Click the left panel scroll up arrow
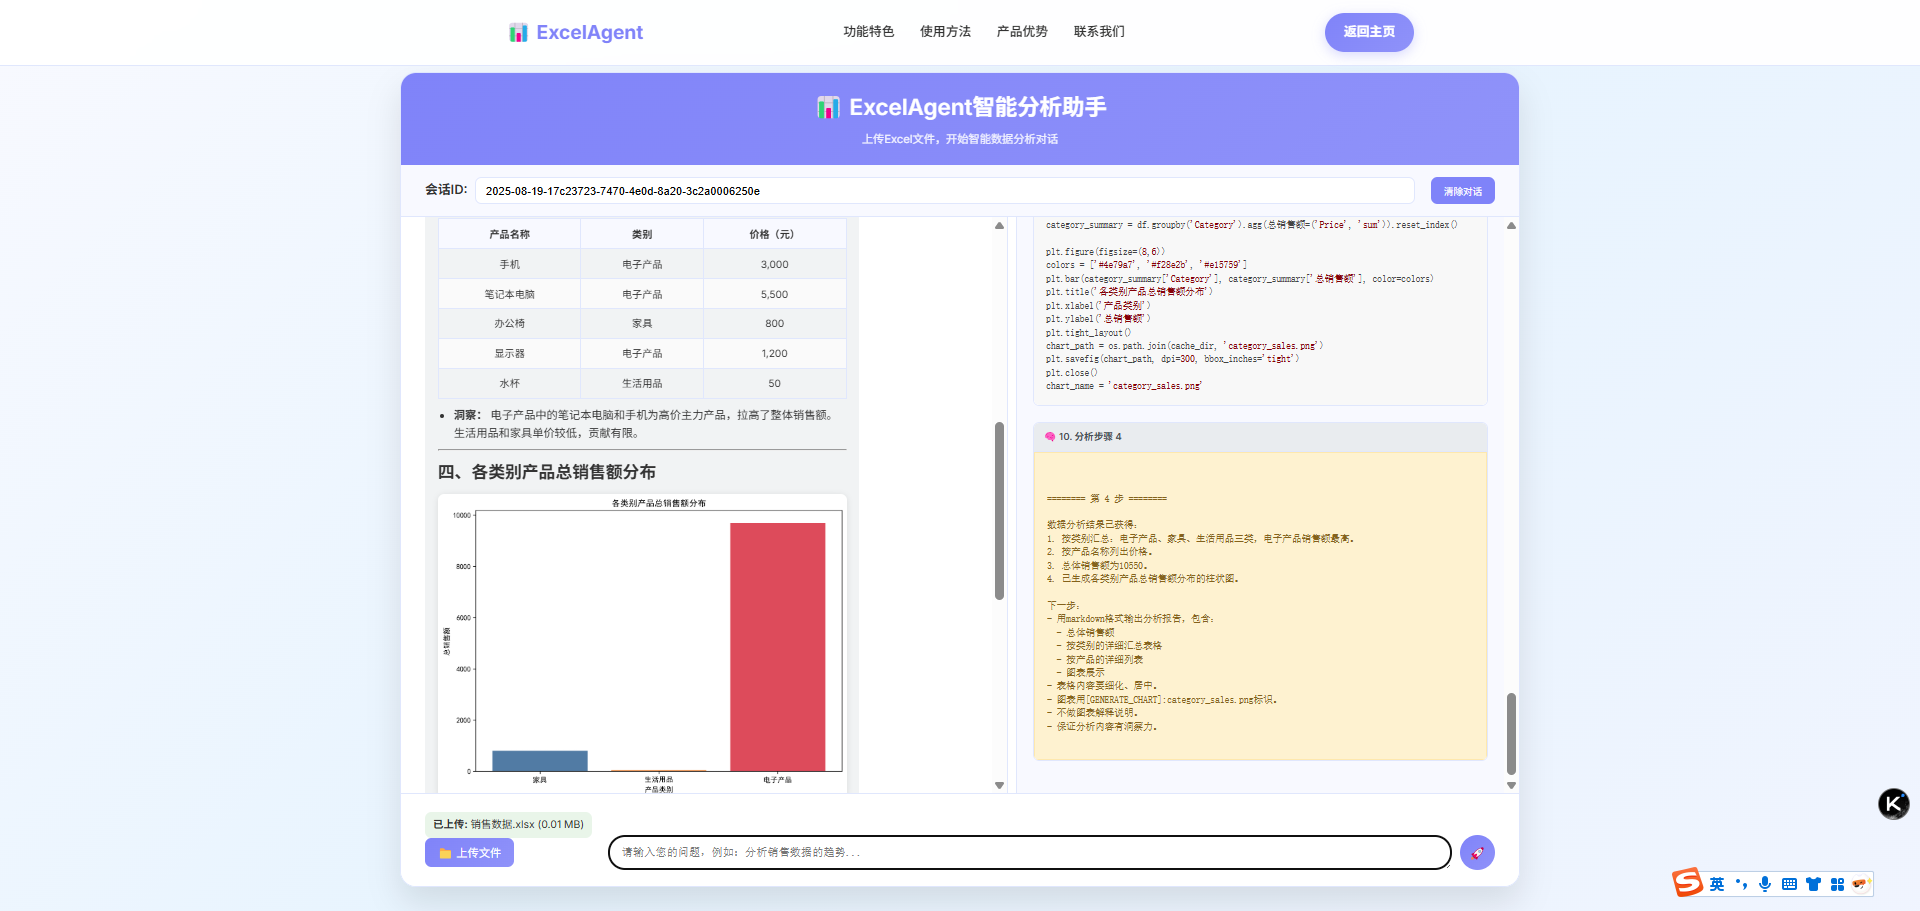Image resolution: width=1920 pixels, height=911 pixels. (x=999, y=226)
